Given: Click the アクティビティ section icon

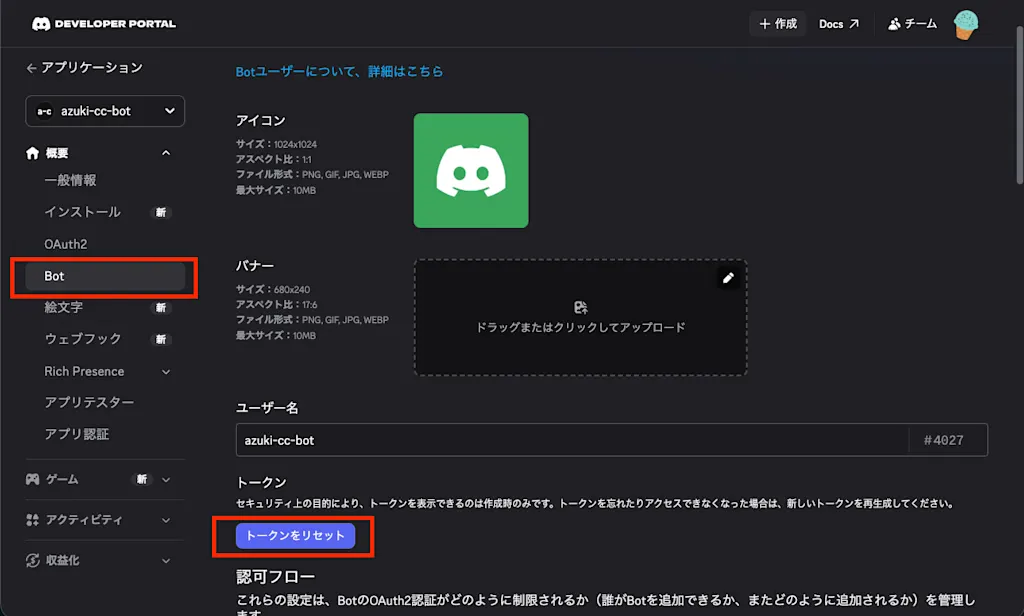Looking at the screenshot, I should [x=33, y=520].
